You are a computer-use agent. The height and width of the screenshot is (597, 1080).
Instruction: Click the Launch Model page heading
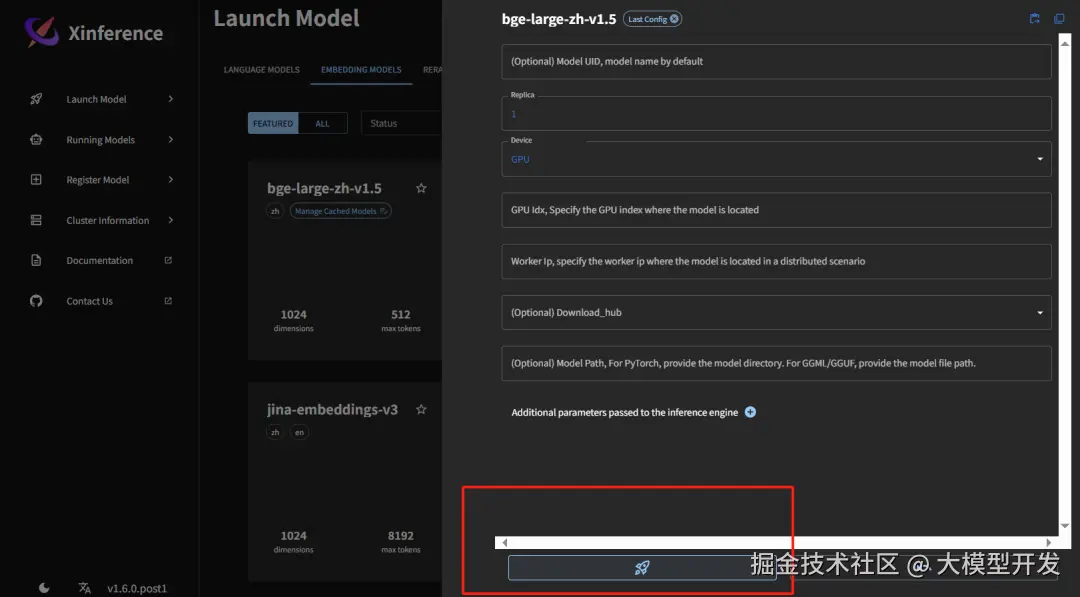point(287,19)
